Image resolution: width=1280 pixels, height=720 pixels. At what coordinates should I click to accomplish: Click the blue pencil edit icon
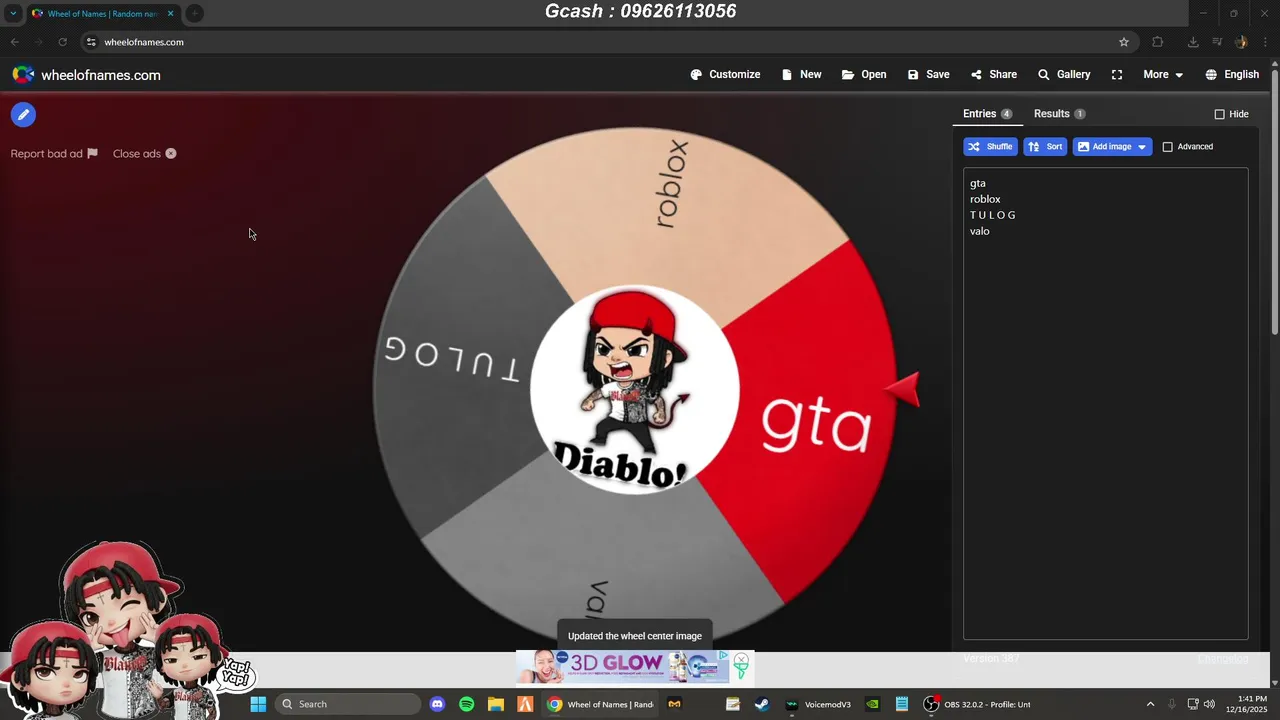click(x=23, y=115)
